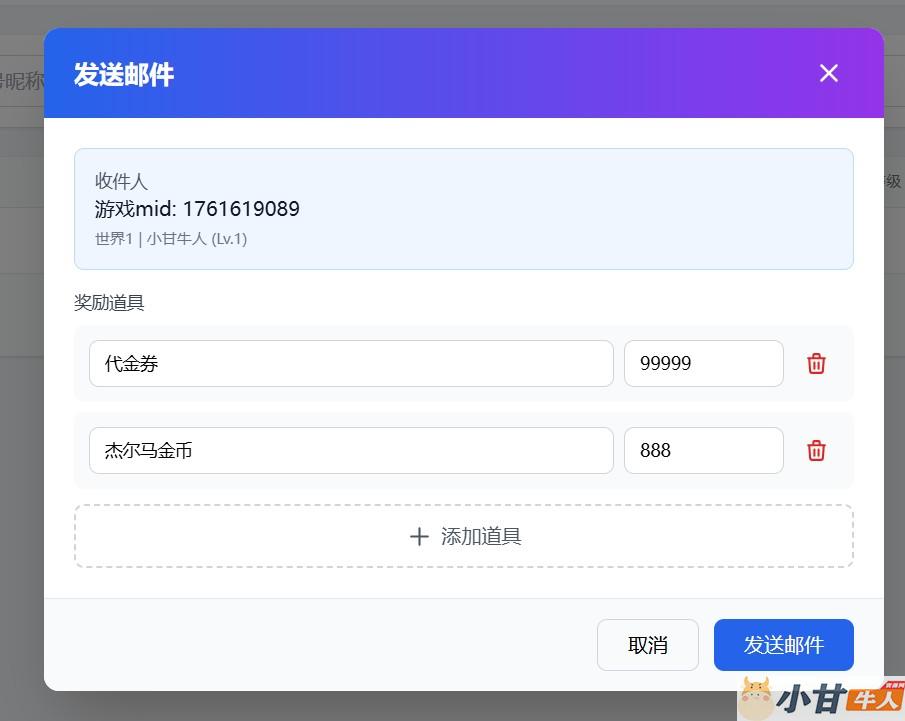The height and width of the screenshot is (721, 905).
Task: Open the 杰尔马金币 item selector field
Action: point(350,450)
